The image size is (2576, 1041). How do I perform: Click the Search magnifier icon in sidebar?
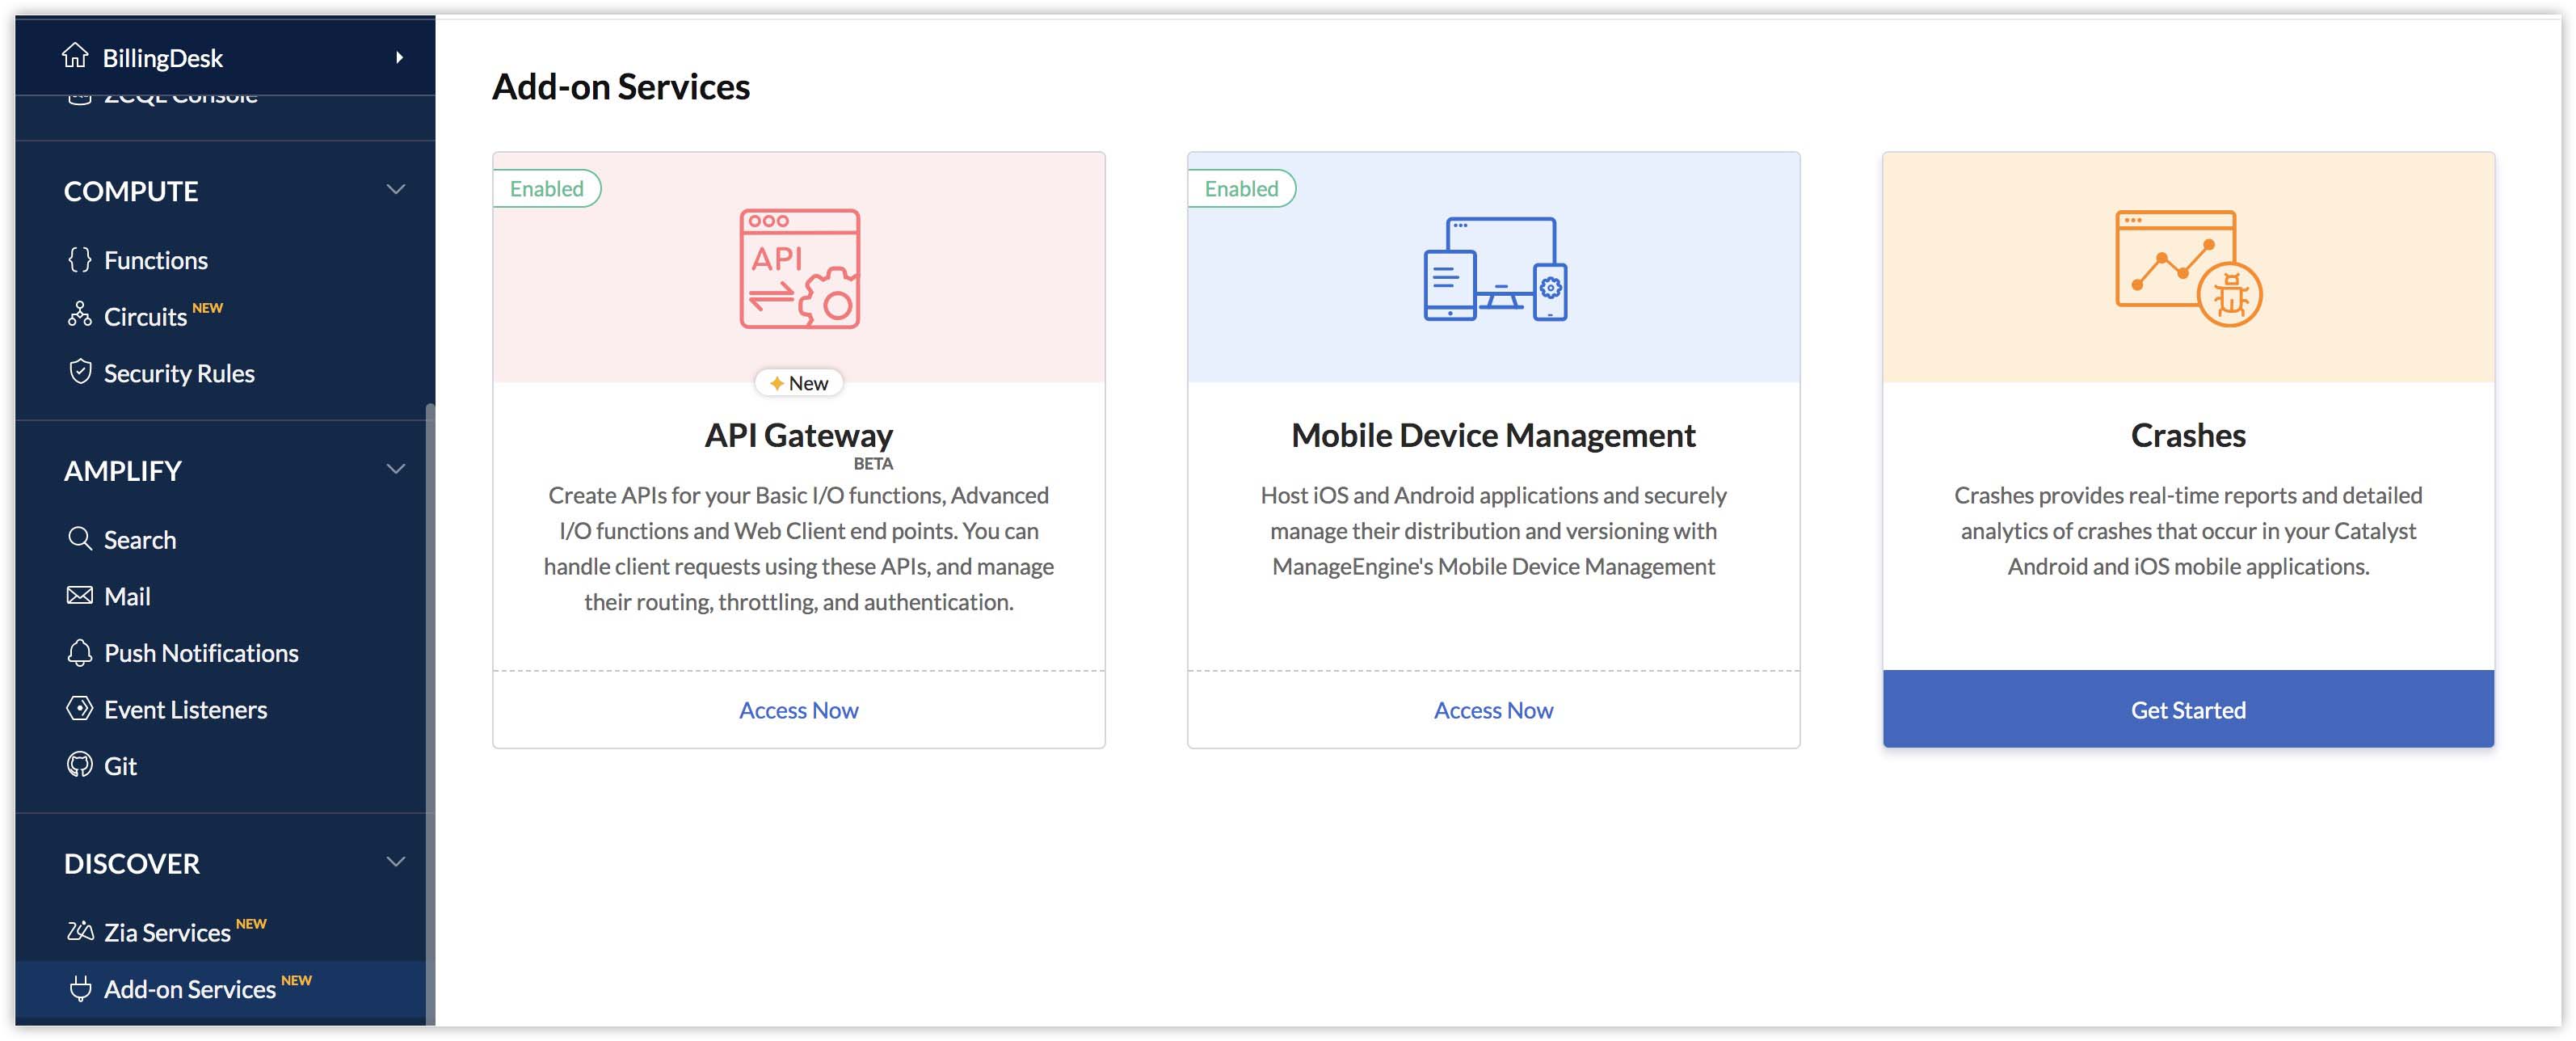coord(79,539)
